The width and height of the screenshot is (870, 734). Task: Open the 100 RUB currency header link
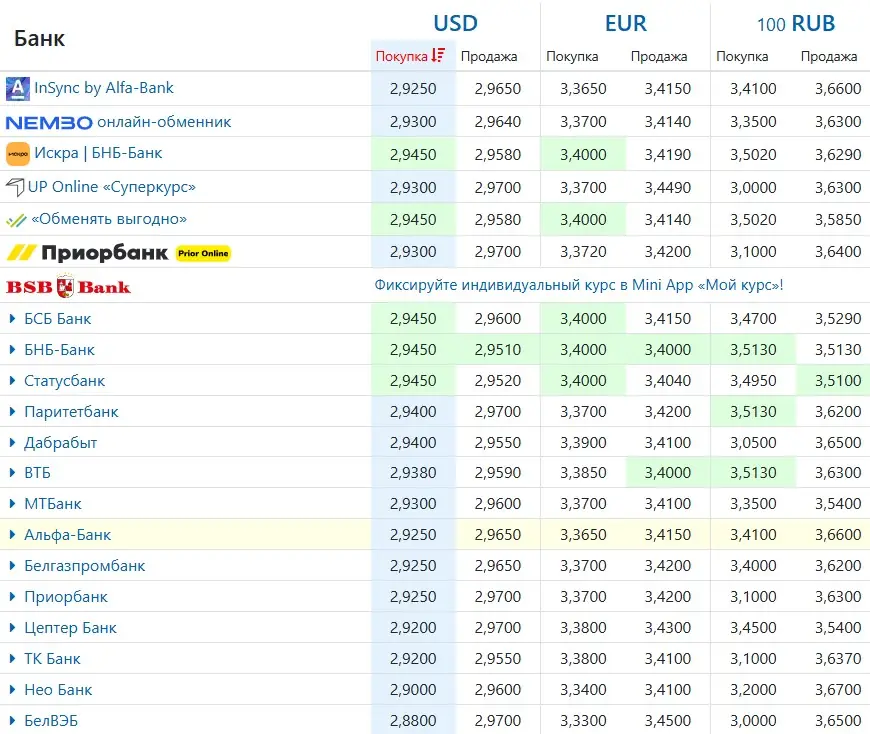[796, 23]
